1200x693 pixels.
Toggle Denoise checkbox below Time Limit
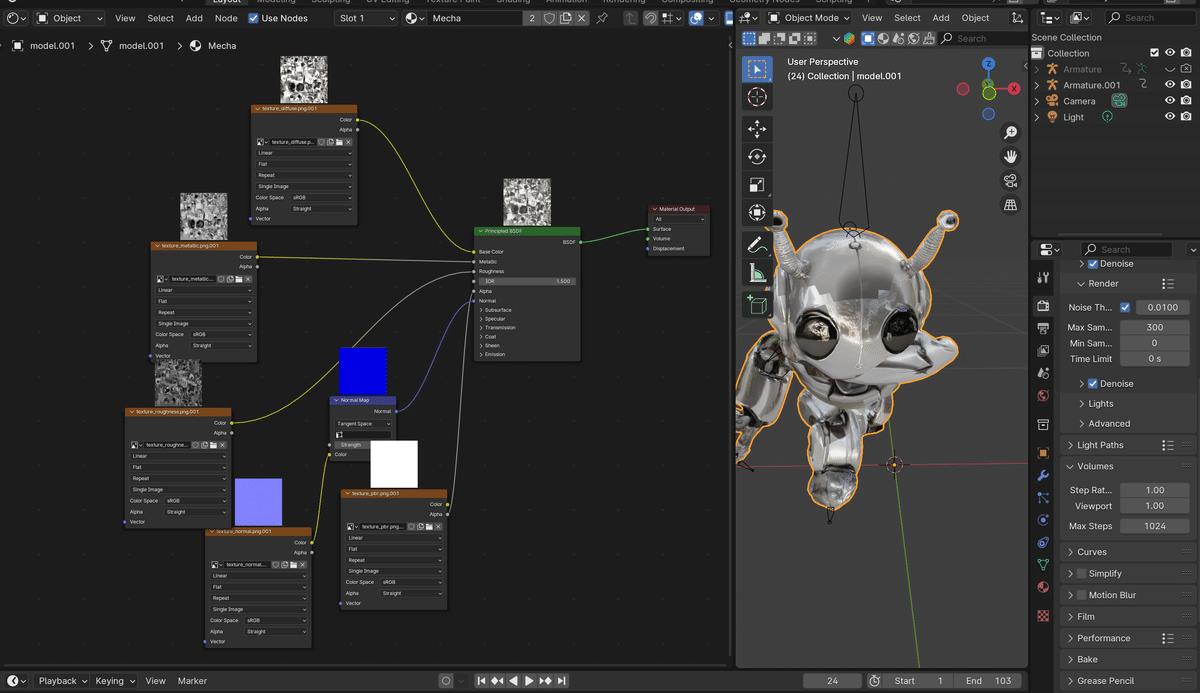tap(1092, 383)
